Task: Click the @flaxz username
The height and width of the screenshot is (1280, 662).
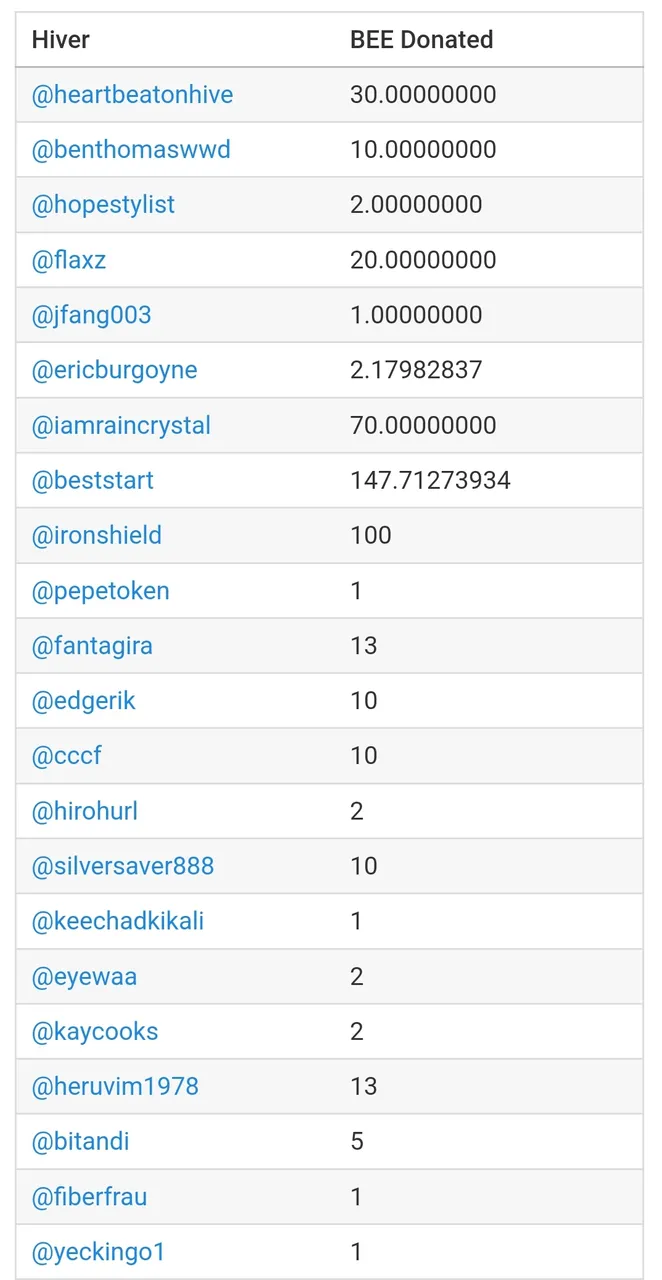Action: [69, 260]
